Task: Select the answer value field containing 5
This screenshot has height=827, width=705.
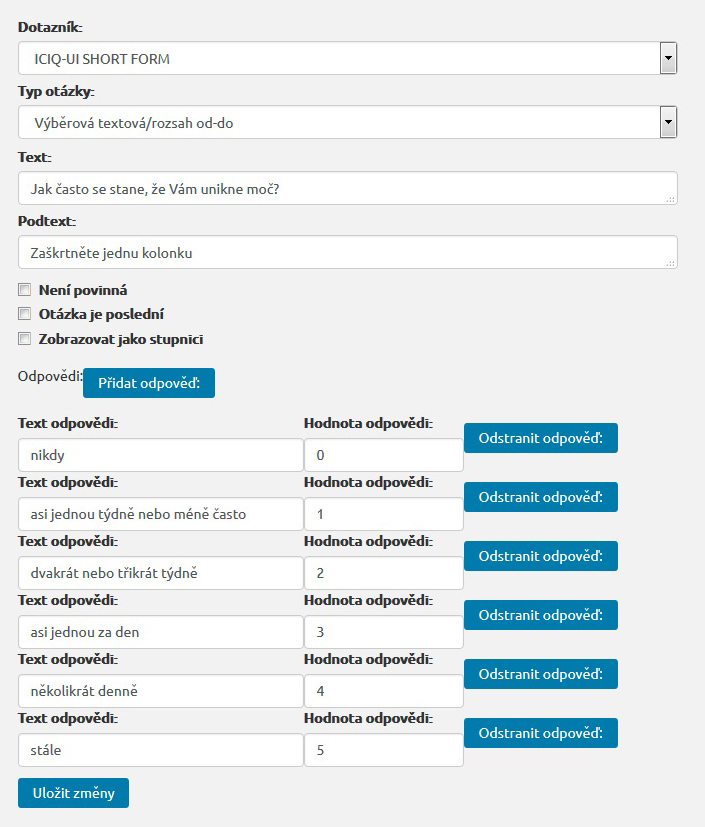Action: 383,750
